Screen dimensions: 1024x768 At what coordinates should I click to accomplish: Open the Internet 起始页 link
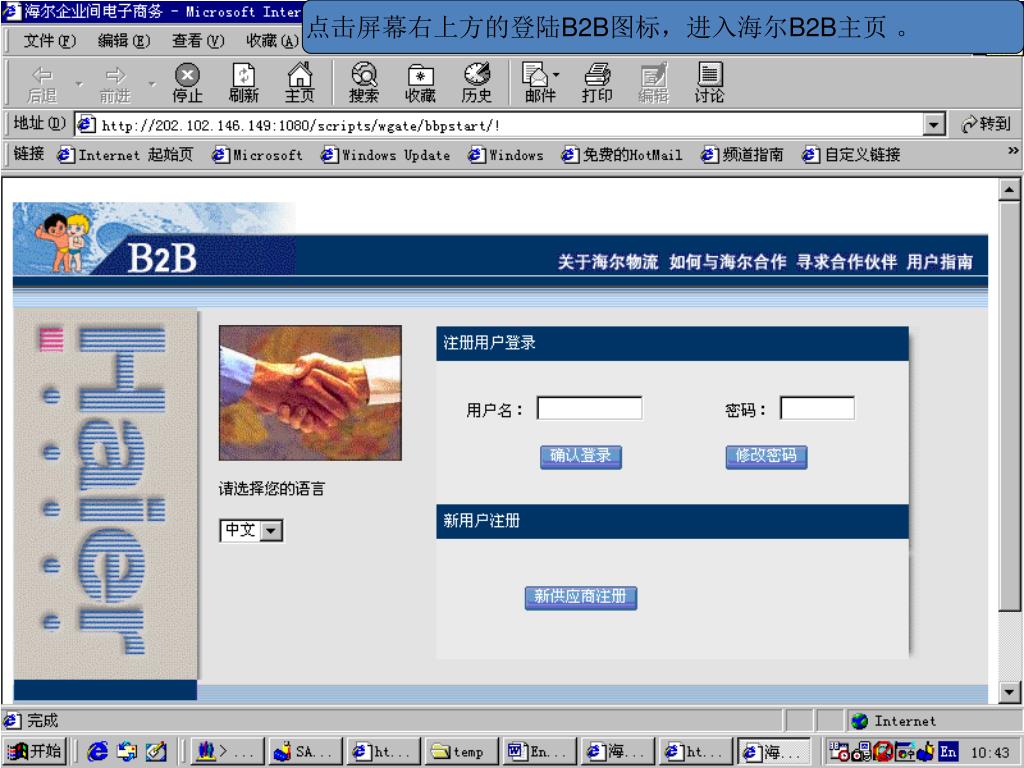(x=125, y=155)
